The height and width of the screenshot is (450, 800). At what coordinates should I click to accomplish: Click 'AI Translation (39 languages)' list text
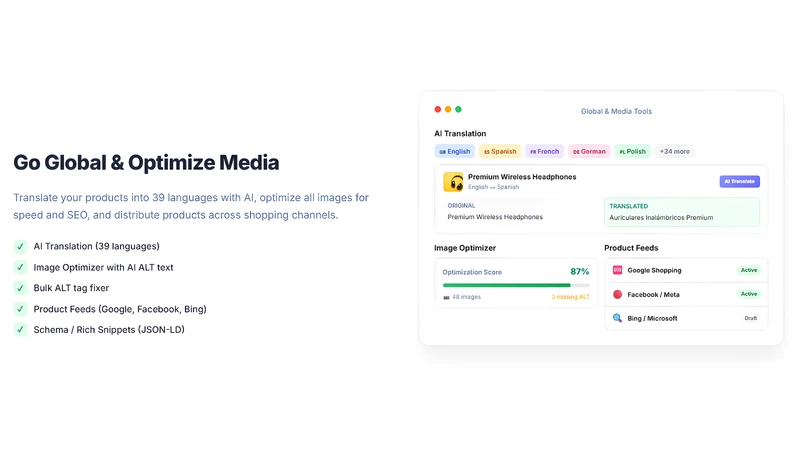[x=96, y=246]
